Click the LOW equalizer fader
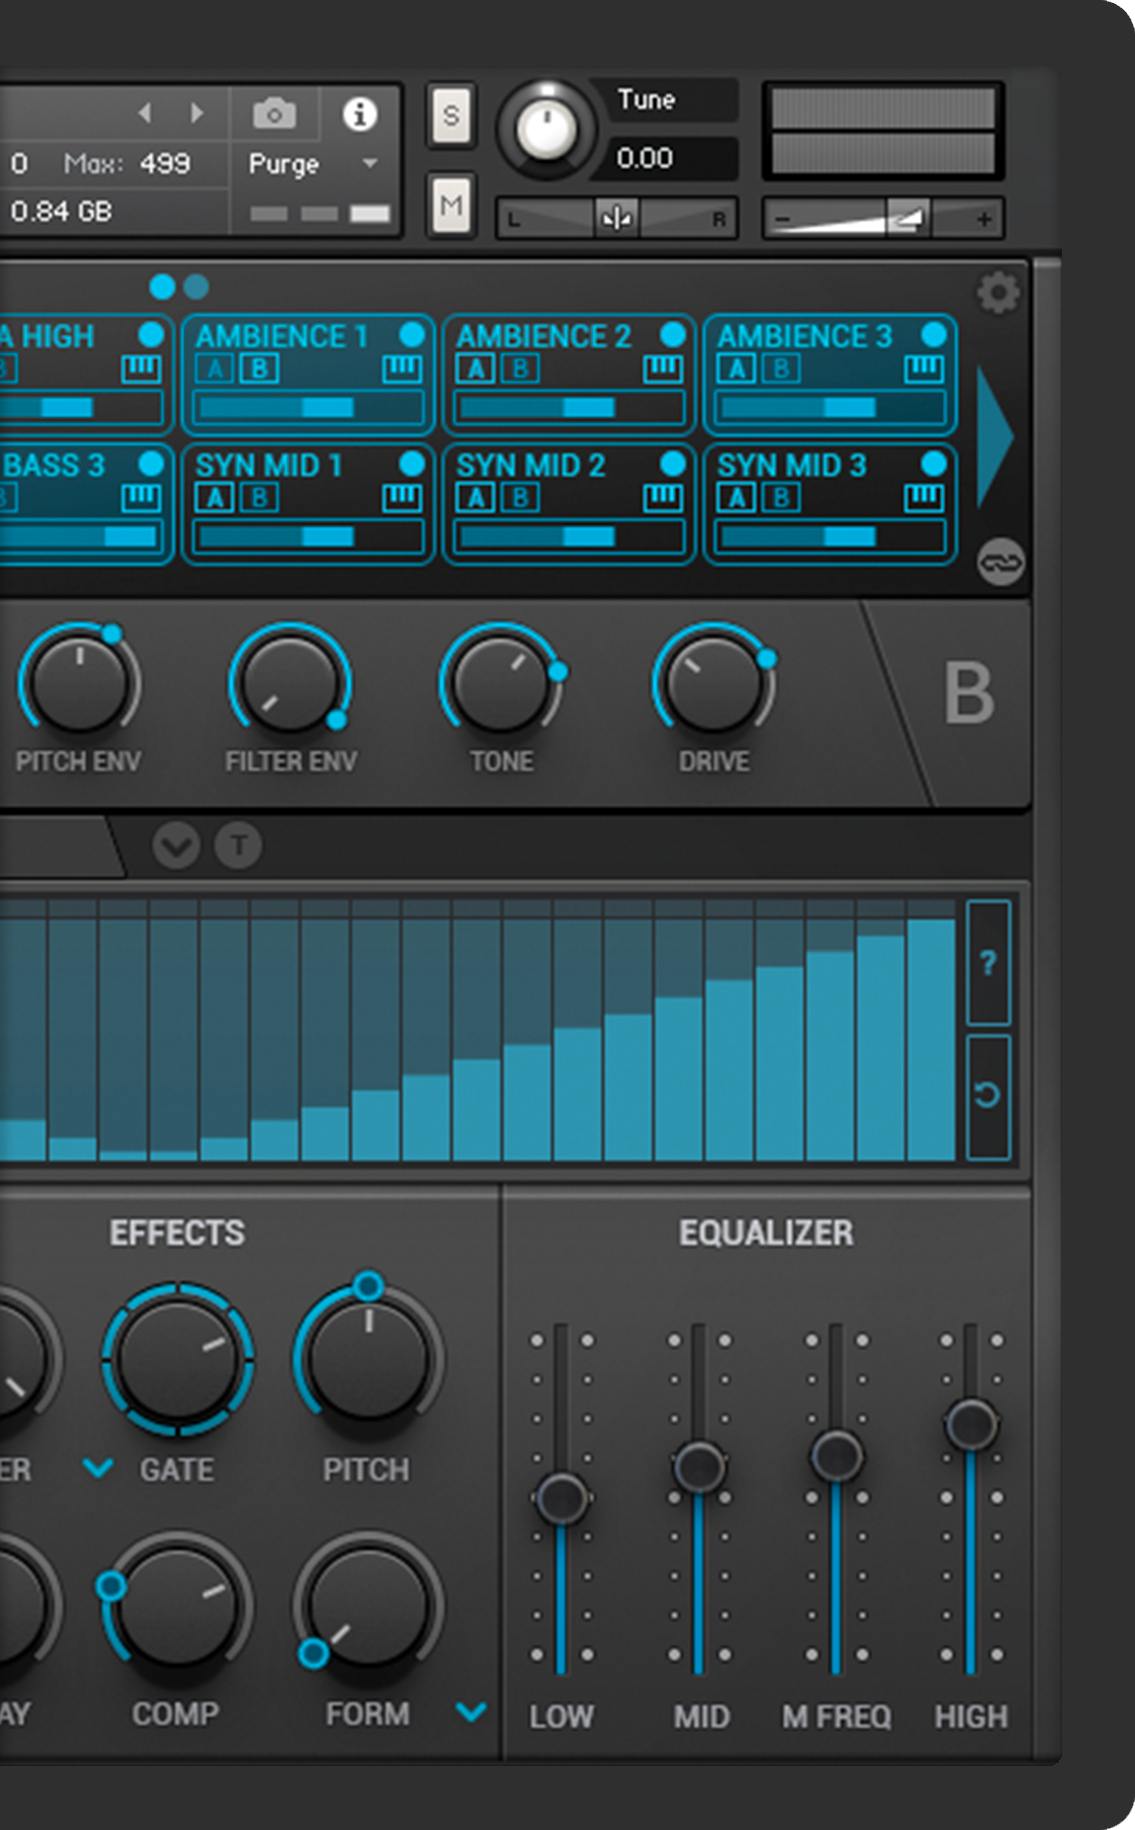Image resolution: width=1135 pixels, height=1830 pixels. click(x=562, y=1498)
